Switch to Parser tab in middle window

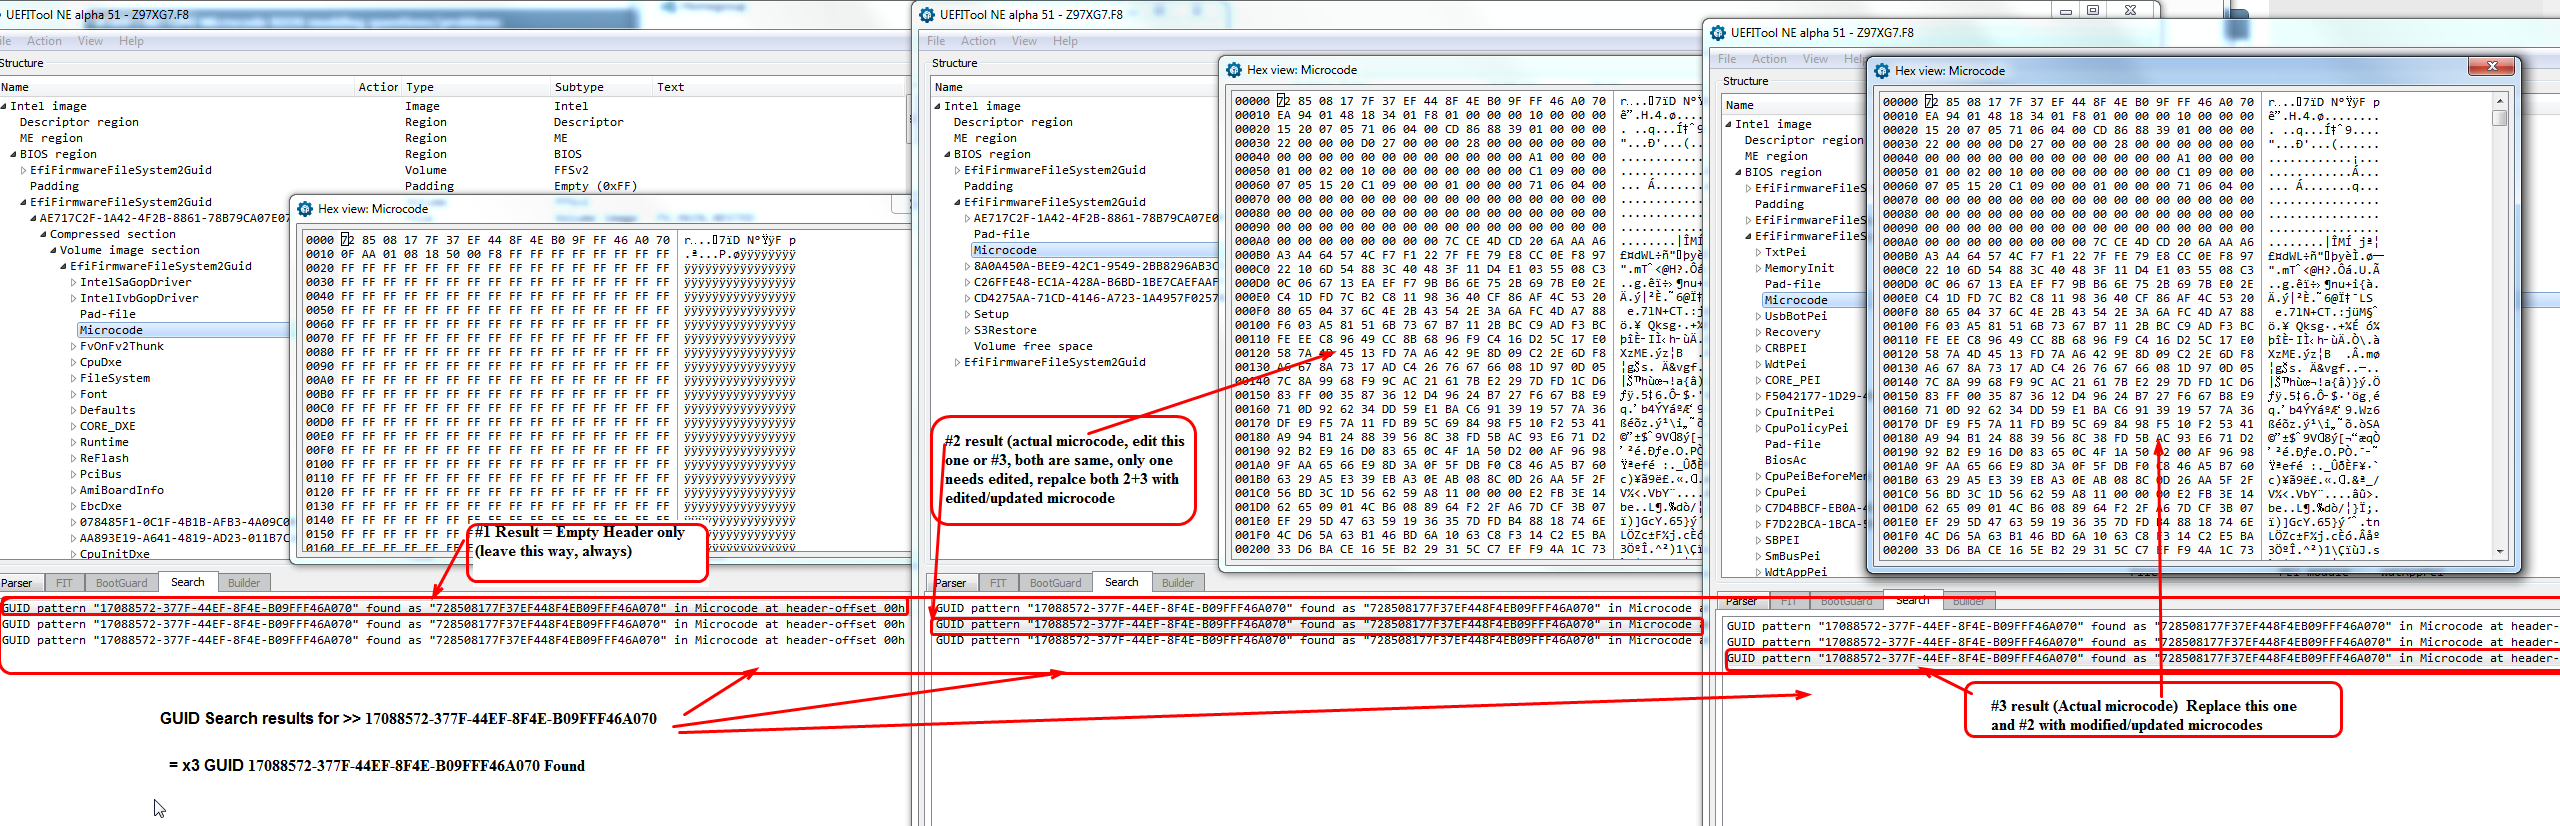[951, 583]
